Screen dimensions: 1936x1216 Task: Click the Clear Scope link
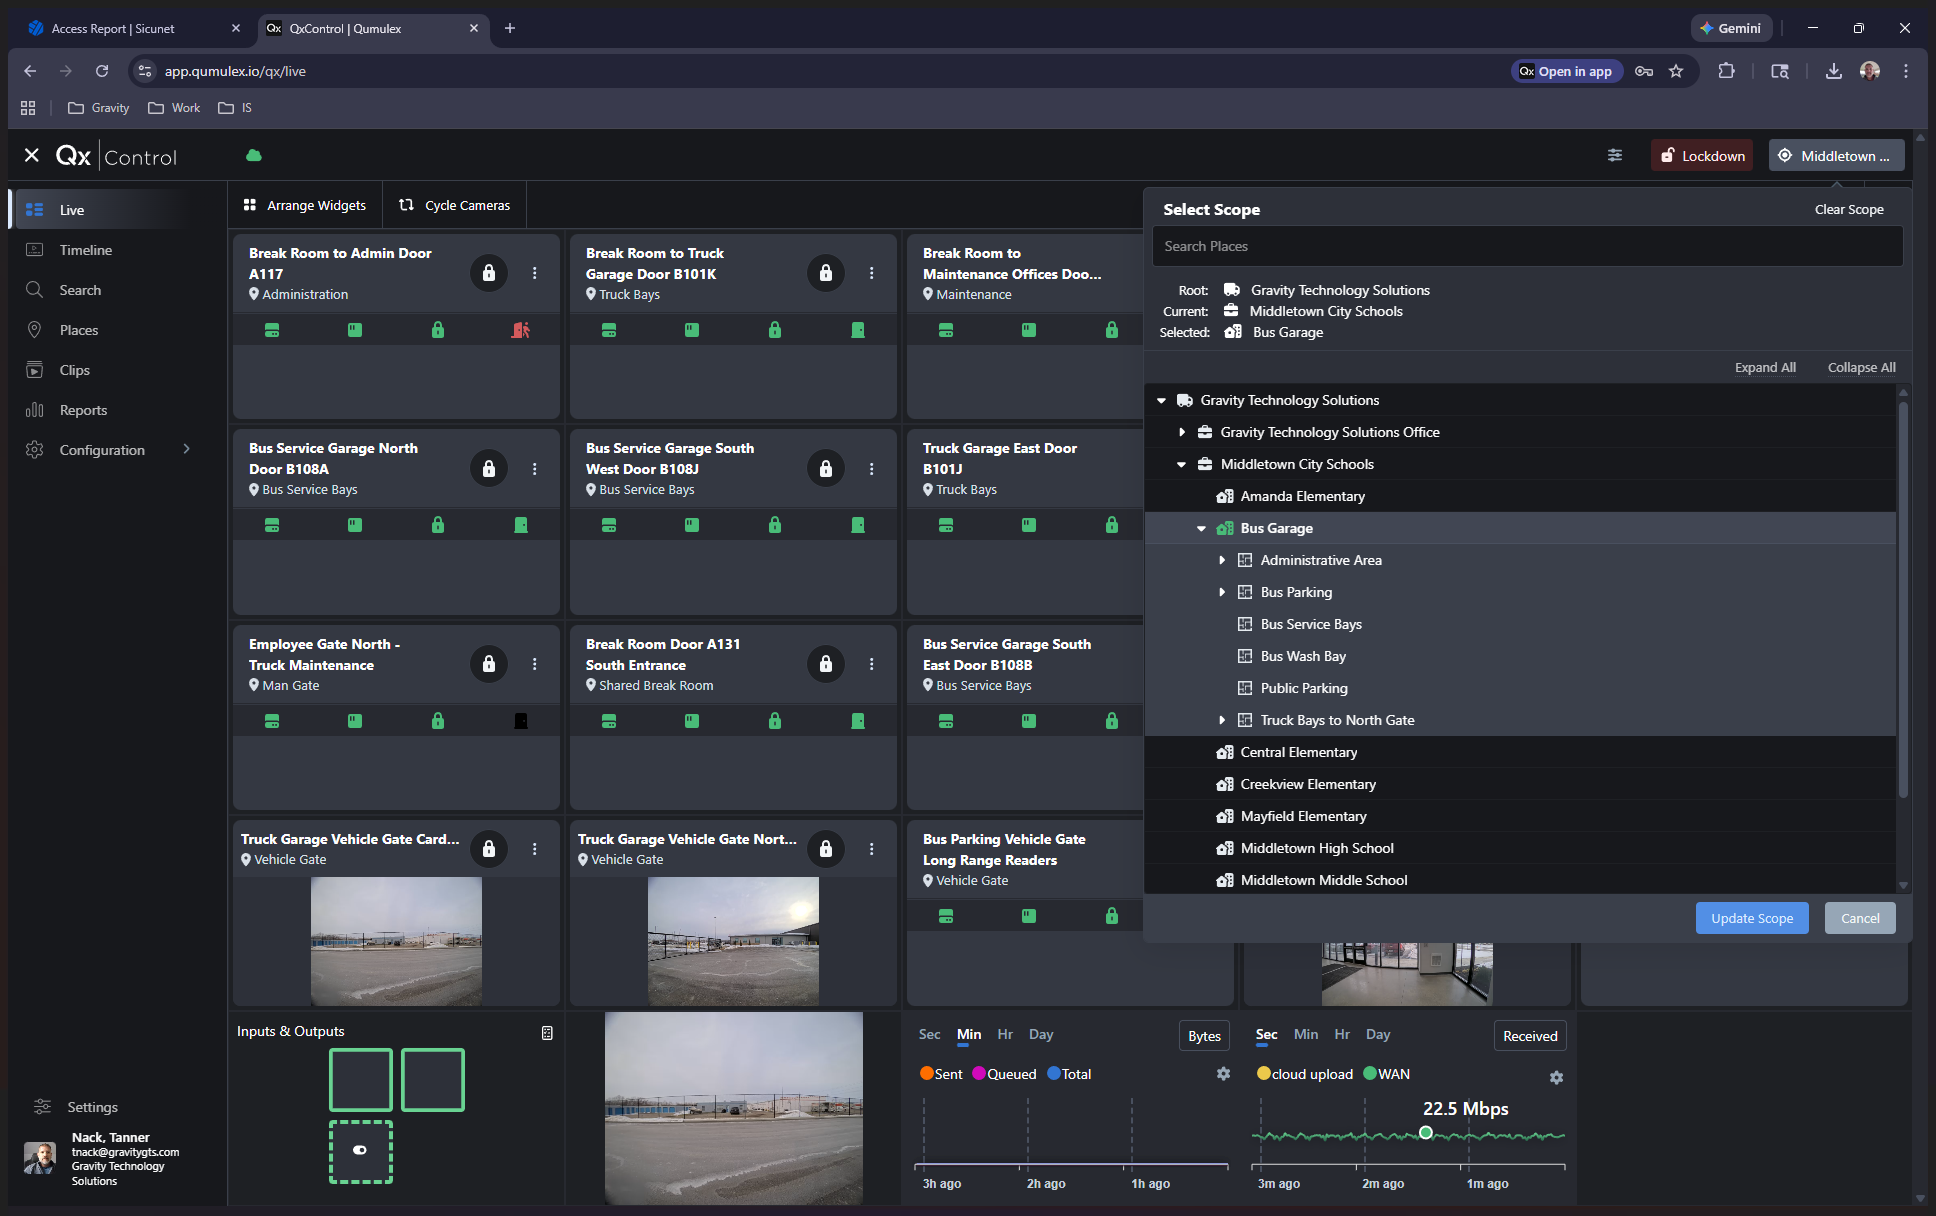click(1848, 209)
